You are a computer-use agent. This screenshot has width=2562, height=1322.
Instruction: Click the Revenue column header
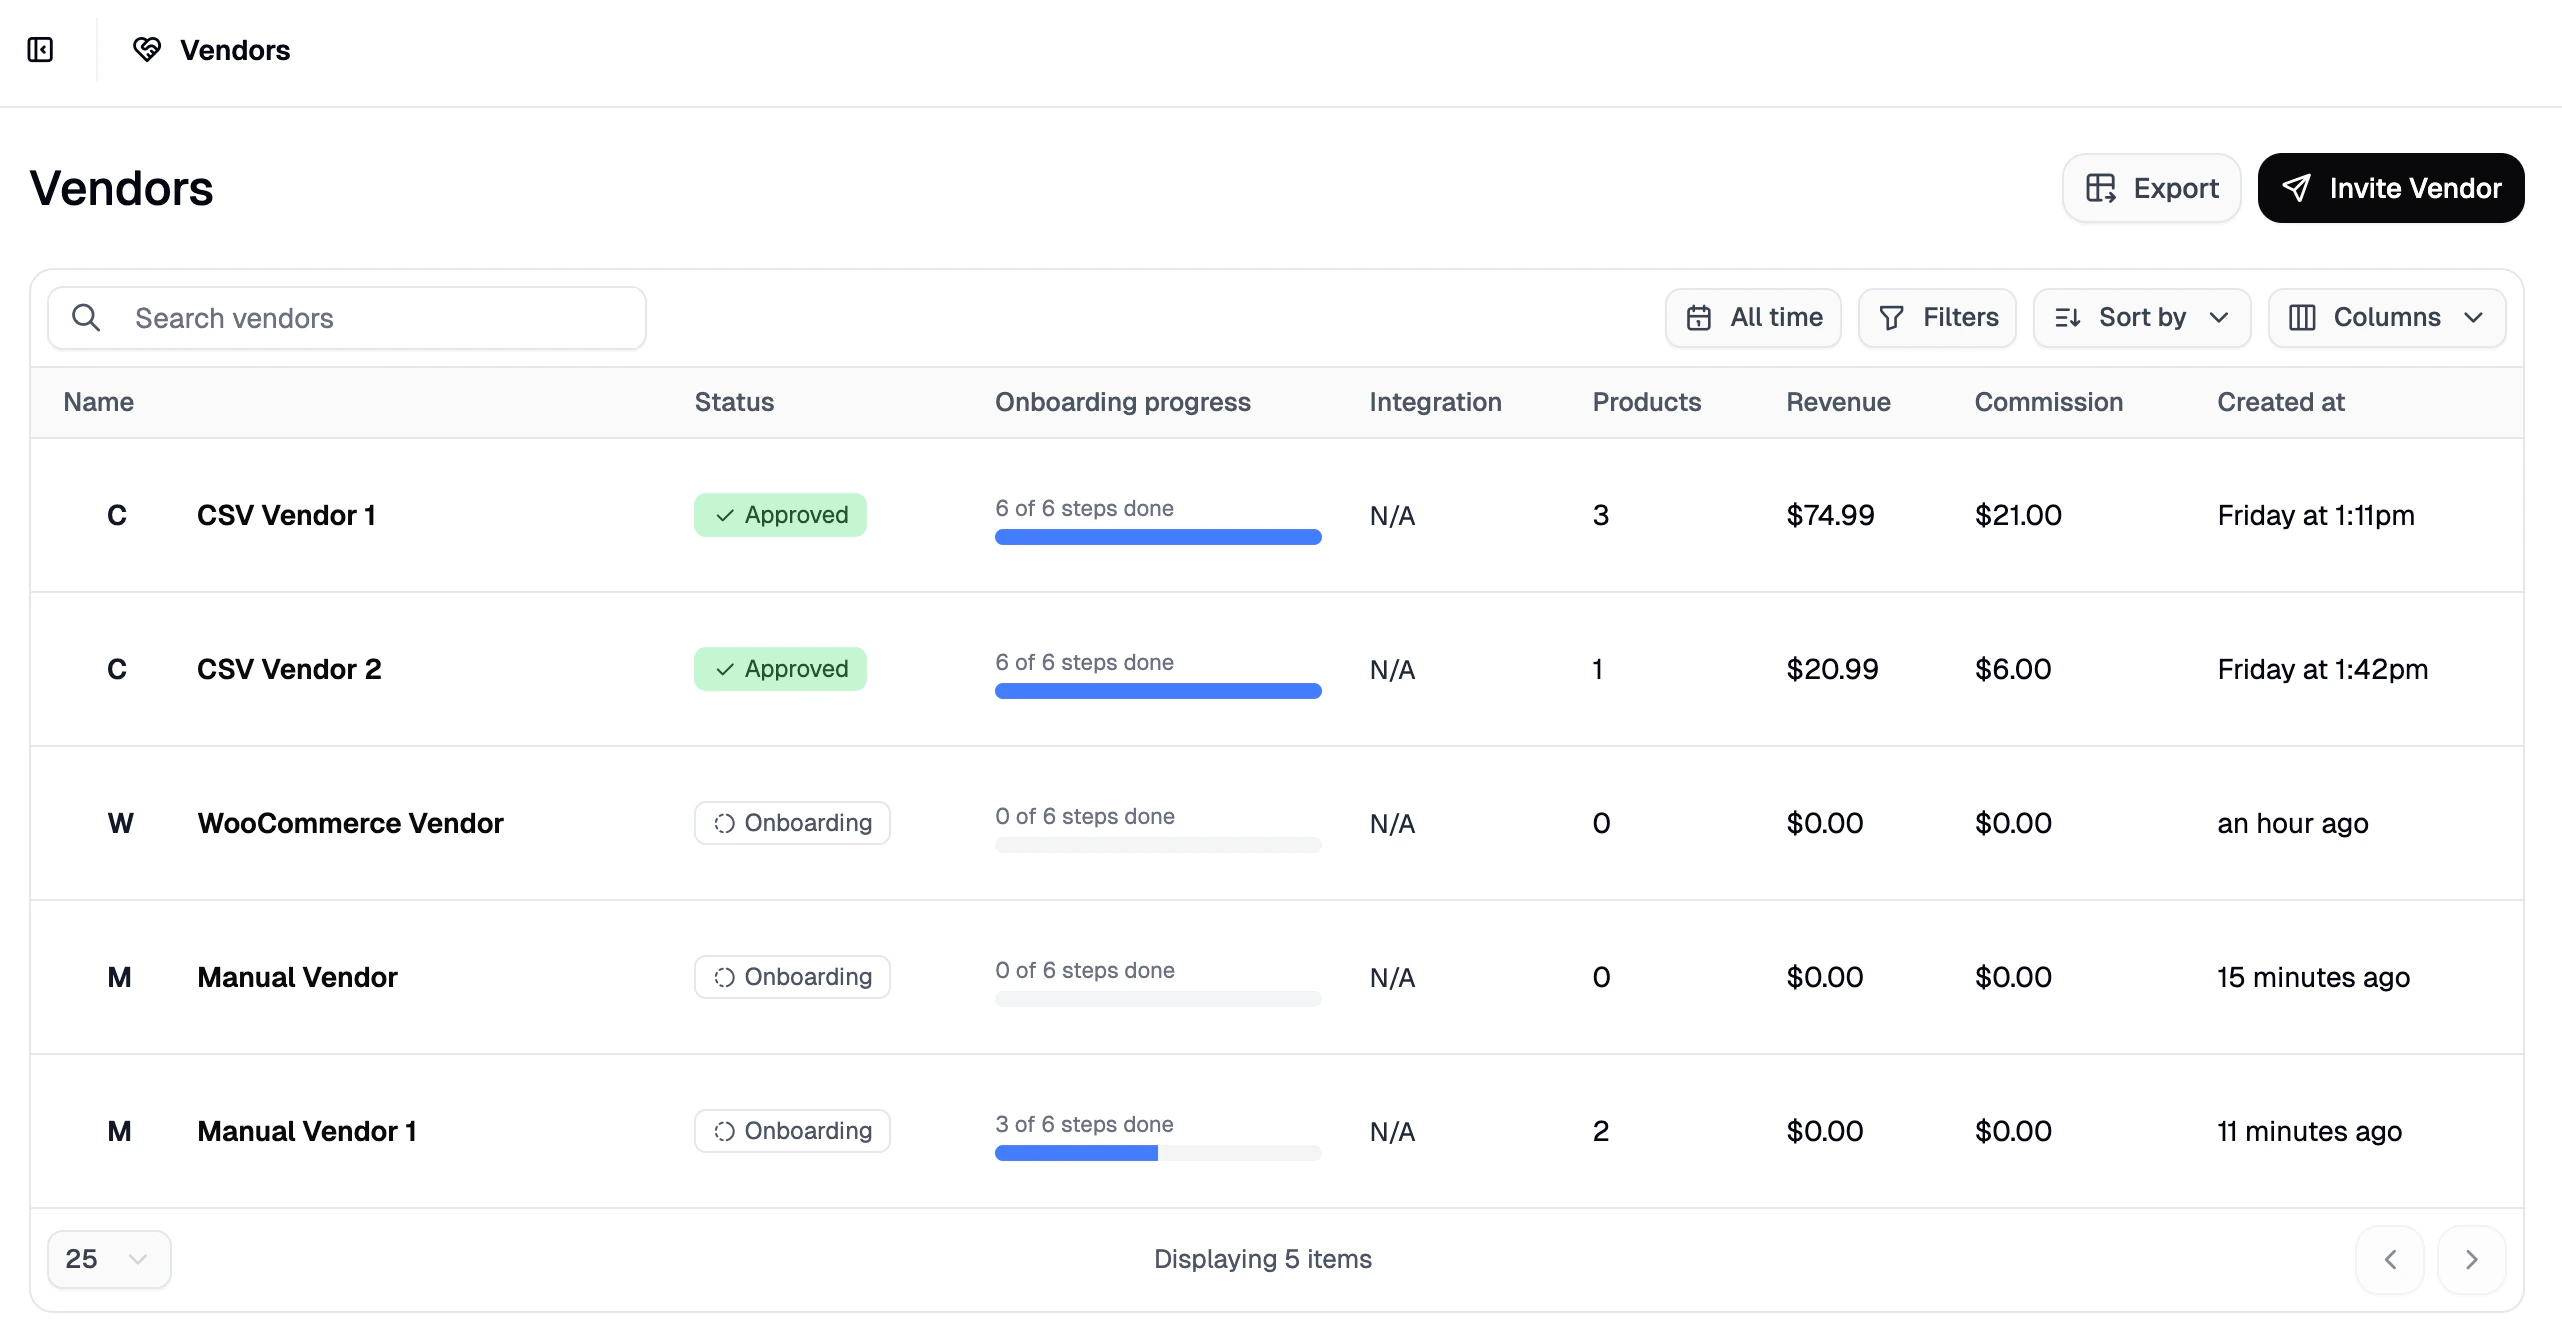pyautogui.click(x=1838, y=402)
